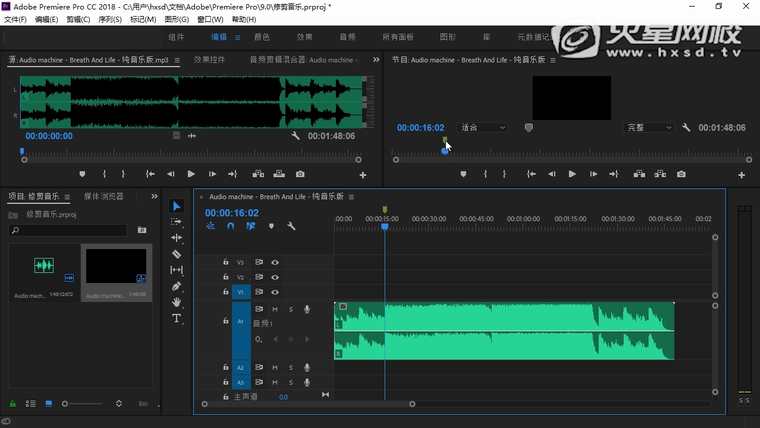The image size is (760, 428).
Task: Click the Track Select Forward tool
Action: (177, 222)
